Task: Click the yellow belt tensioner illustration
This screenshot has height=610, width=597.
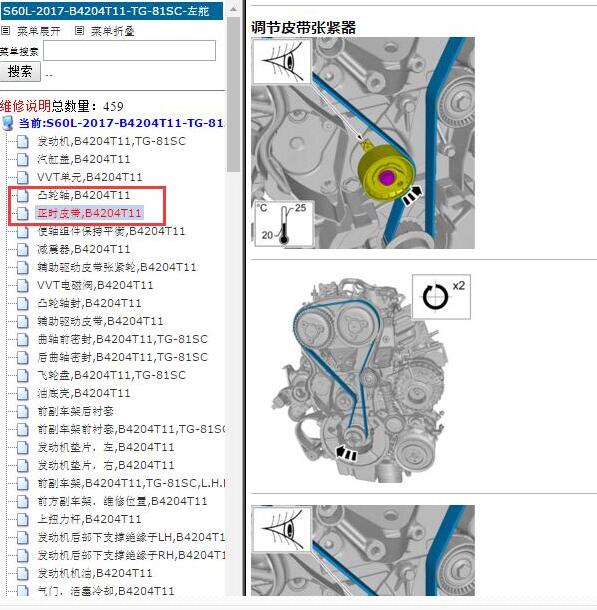Action: coord(363,143)
